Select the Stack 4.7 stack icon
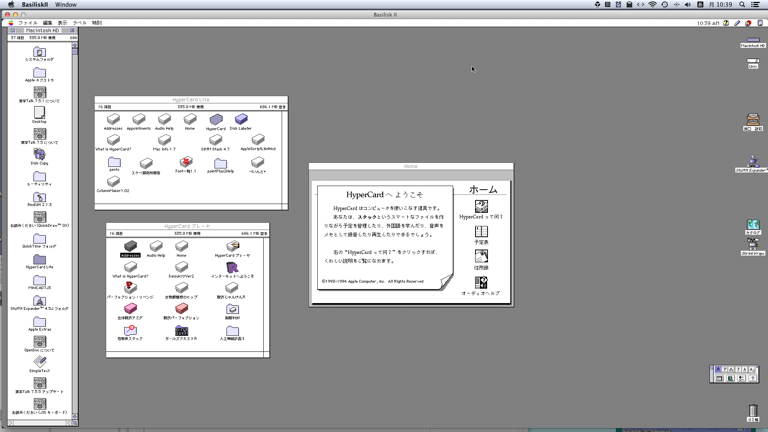Screen dimensions: 768x432 pos(216,140)
